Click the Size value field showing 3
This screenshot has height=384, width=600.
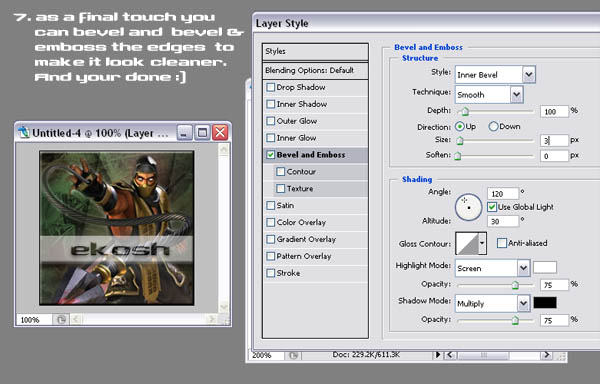tap(554, 140)
